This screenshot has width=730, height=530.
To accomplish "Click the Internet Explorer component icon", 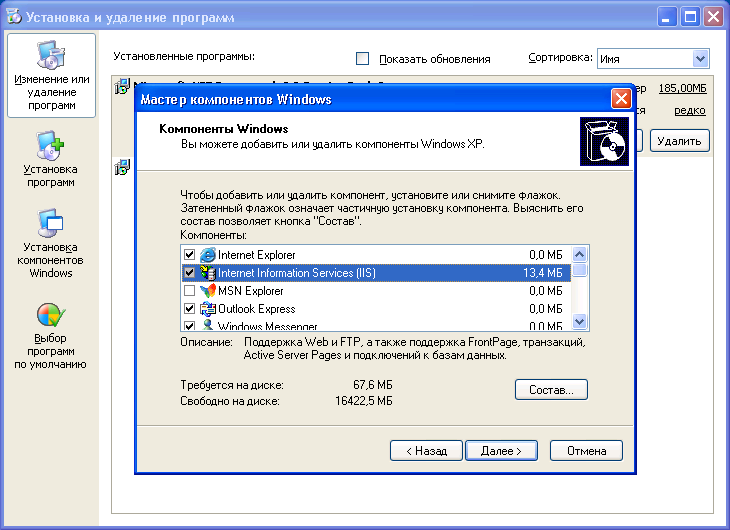I will pos(208,255).
